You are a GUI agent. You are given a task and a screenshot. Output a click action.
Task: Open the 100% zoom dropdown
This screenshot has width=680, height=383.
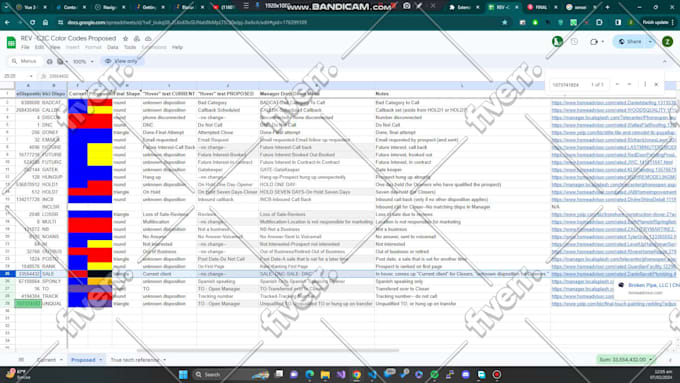click(x=83, y=62)
